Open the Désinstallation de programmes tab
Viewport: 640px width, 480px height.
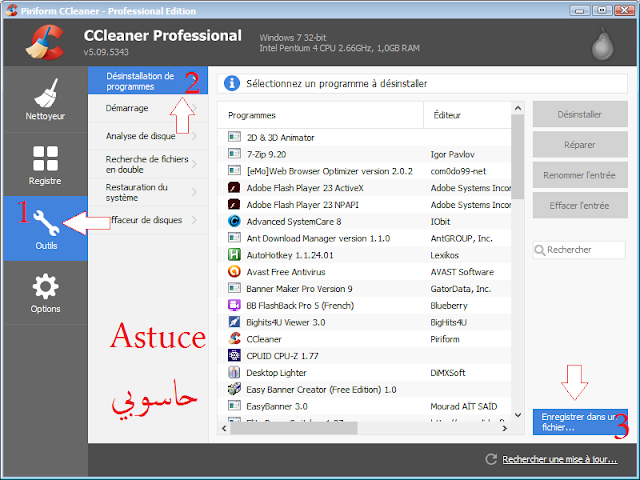click(x=148, y=81)
